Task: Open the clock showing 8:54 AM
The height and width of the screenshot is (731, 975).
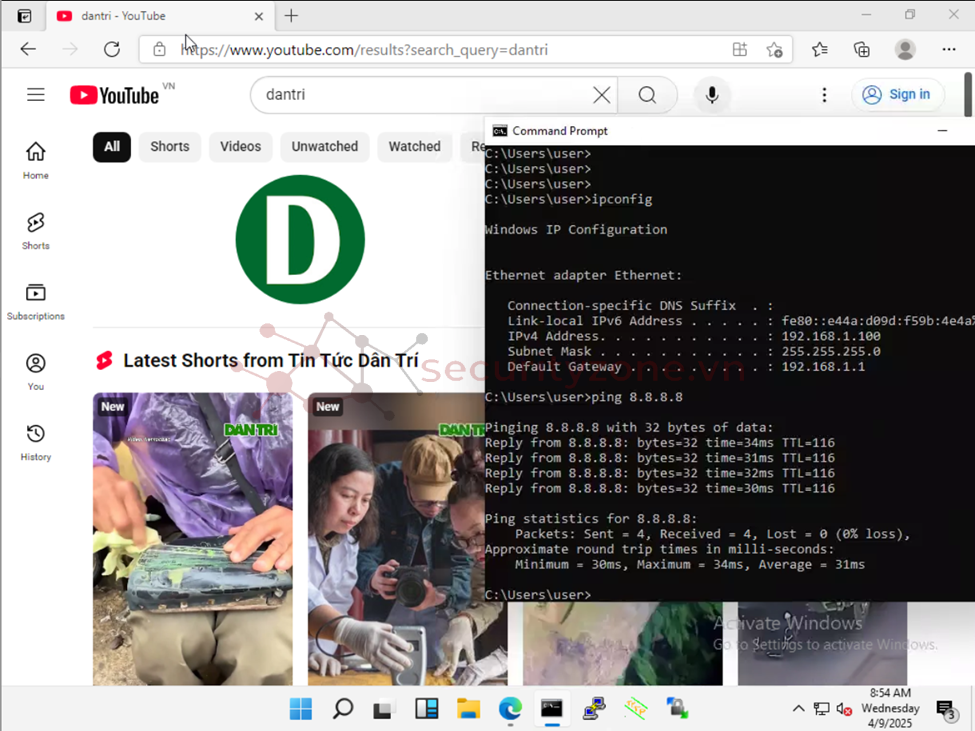Action: pyautogui.click(x=890, y=708)
